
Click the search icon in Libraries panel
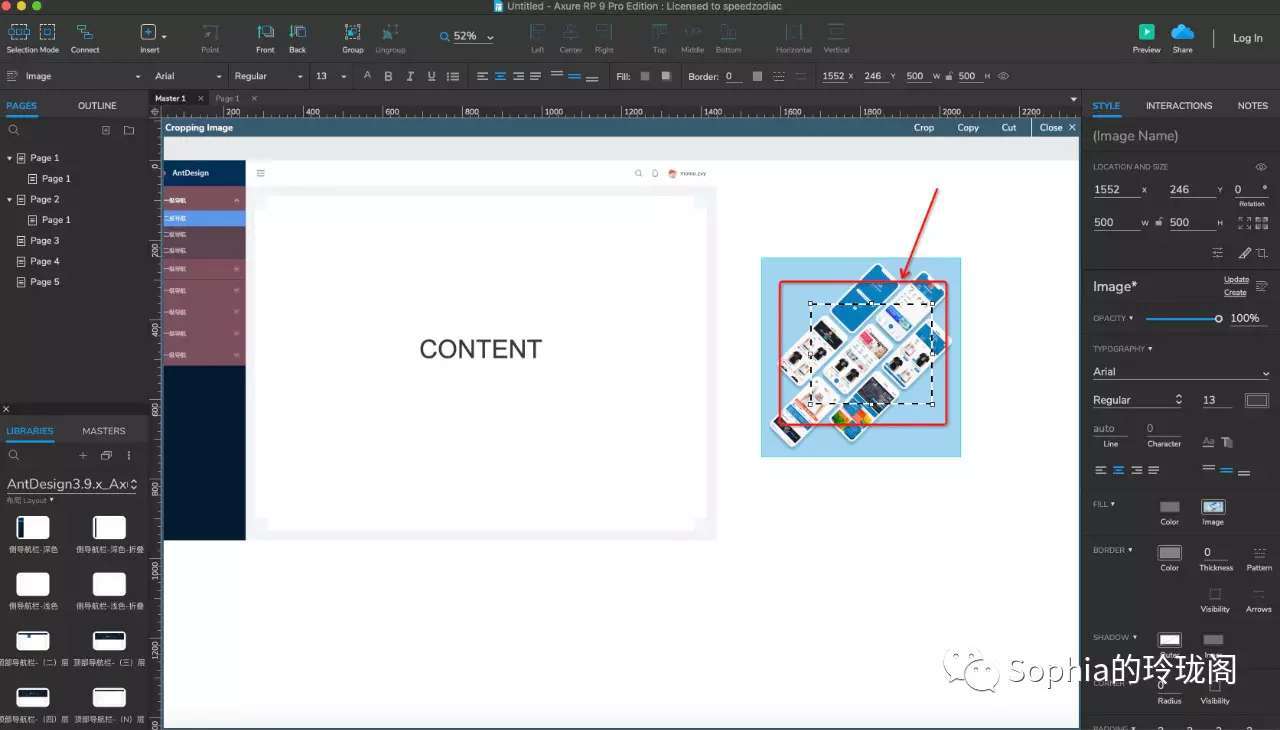click(x=14, y=455)
